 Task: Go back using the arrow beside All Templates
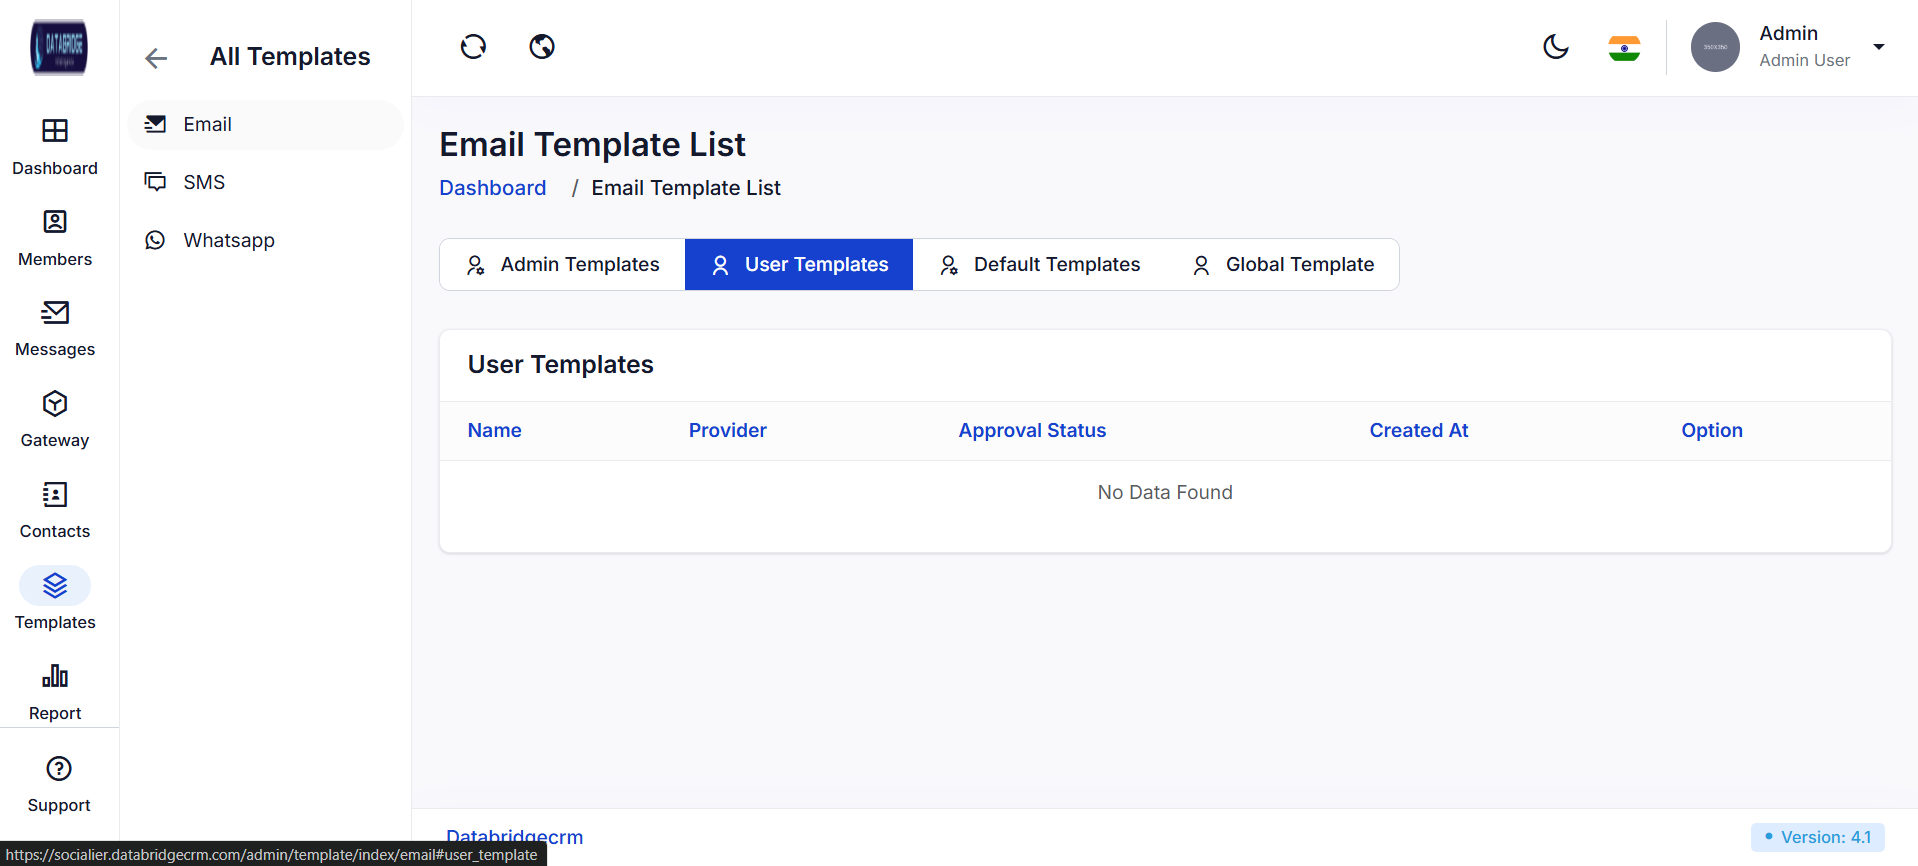pos(156,58)
